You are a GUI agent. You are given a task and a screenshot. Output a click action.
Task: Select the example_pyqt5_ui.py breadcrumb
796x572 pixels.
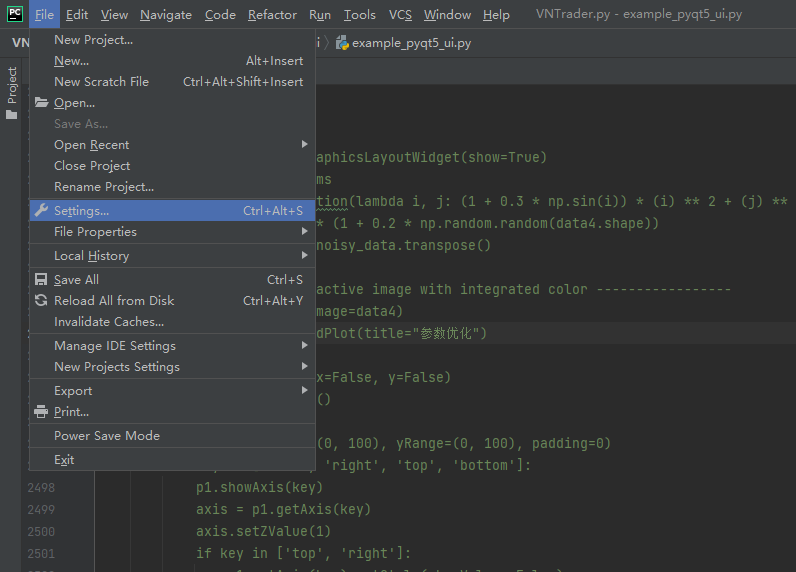tap(411, 44)
